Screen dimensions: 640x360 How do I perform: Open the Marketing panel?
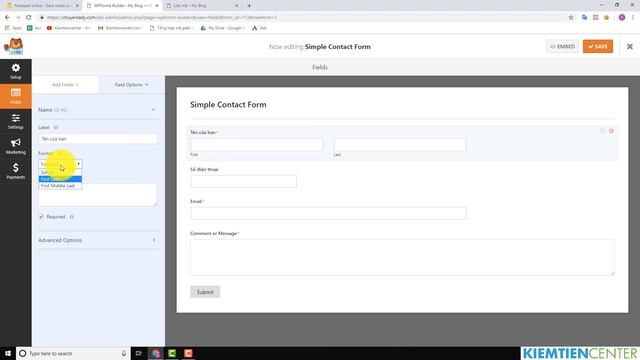16,146
